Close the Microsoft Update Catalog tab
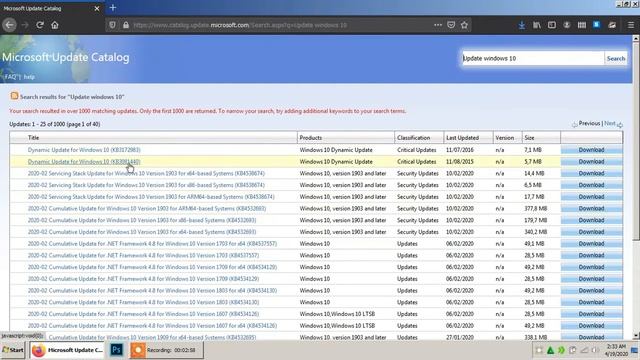Screen dimensions: 640x360 click(97, 8)
